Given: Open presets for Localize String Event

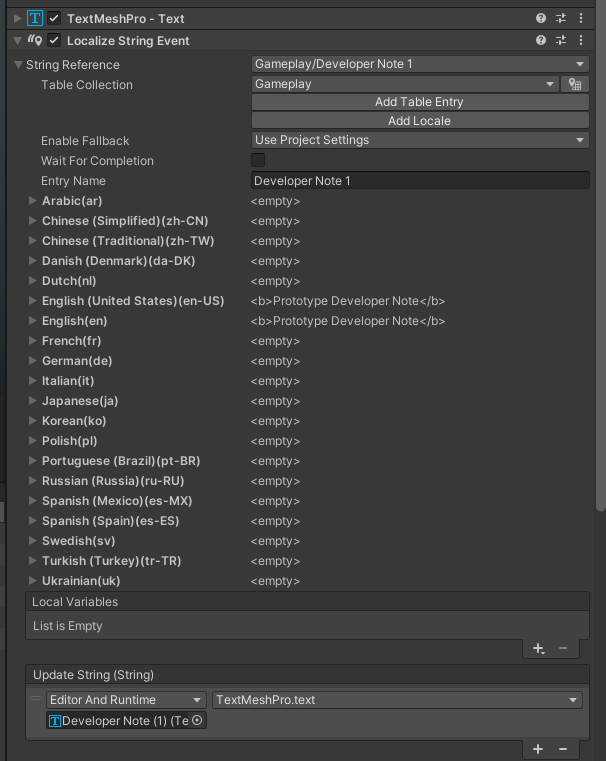Looking at the screenshot, I should point(561,41).
